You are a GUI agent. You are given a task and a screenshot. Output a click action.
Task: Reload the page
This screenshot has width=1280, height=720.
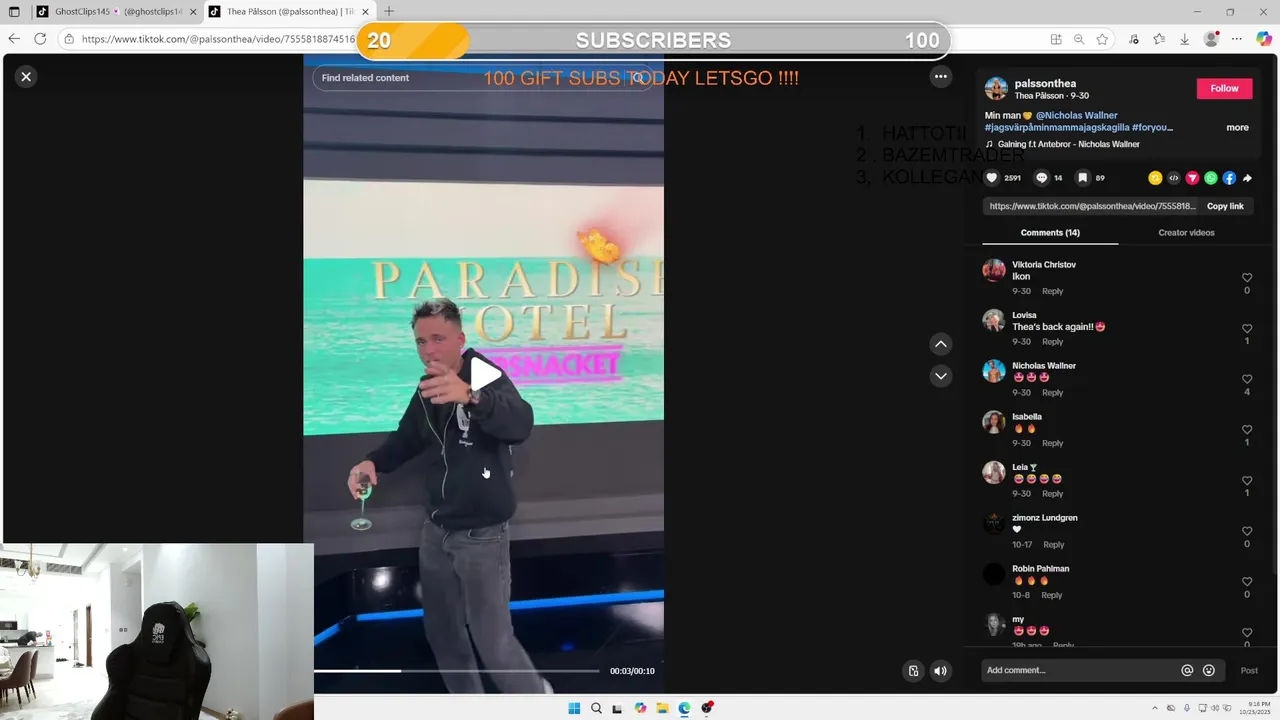pyautogui.click(x=40, y=39)
